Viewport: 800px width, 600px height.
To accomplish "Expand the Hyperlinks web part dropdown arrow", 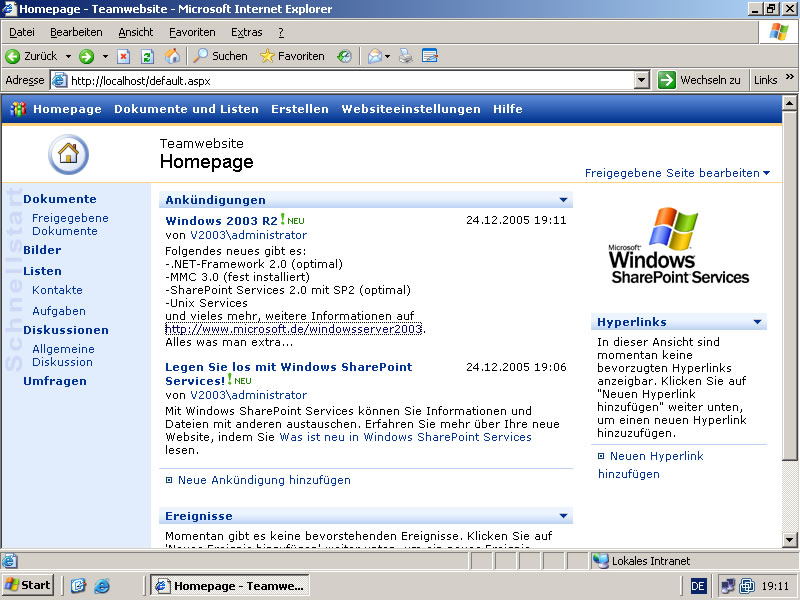I will click(758, 322).
